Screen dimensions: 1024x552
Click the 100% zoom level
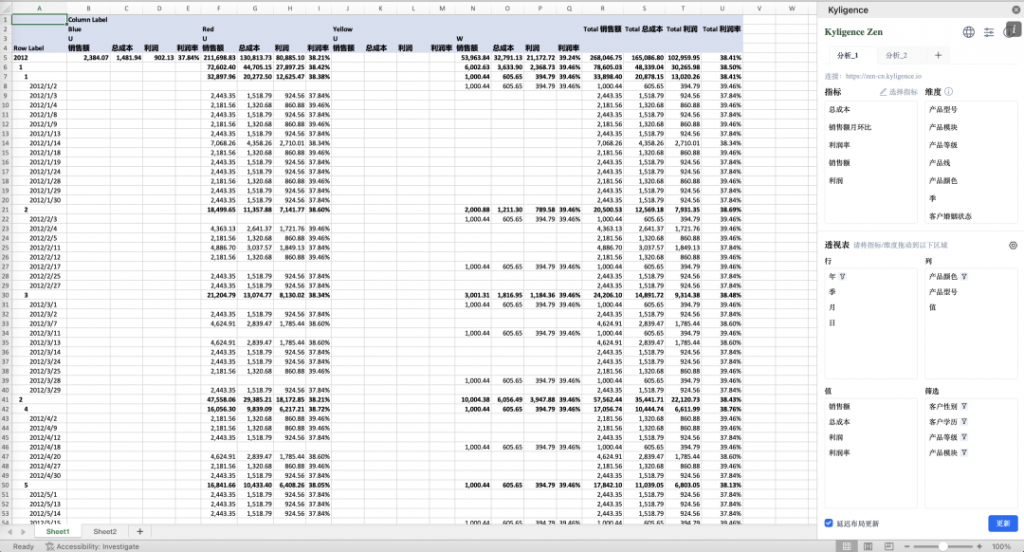click(1001, 546)
